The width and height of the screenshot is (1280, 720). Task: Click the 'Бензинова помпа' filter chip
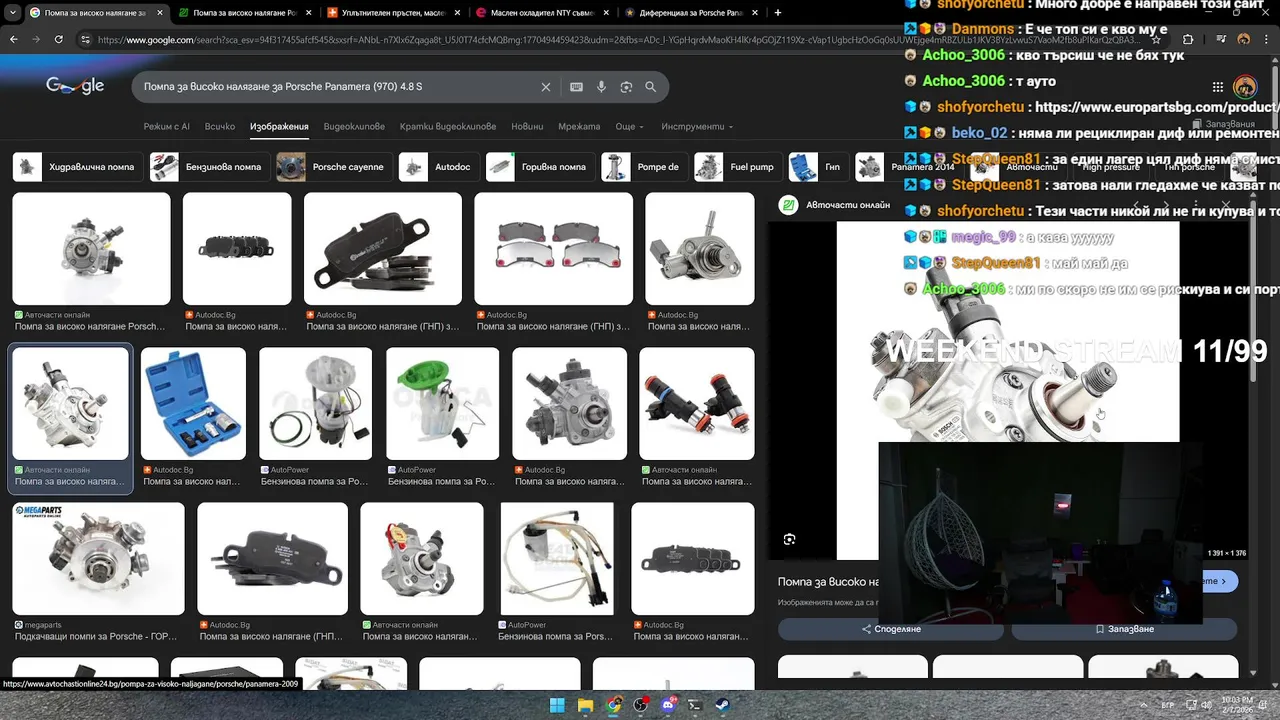(x=209, y=167)
